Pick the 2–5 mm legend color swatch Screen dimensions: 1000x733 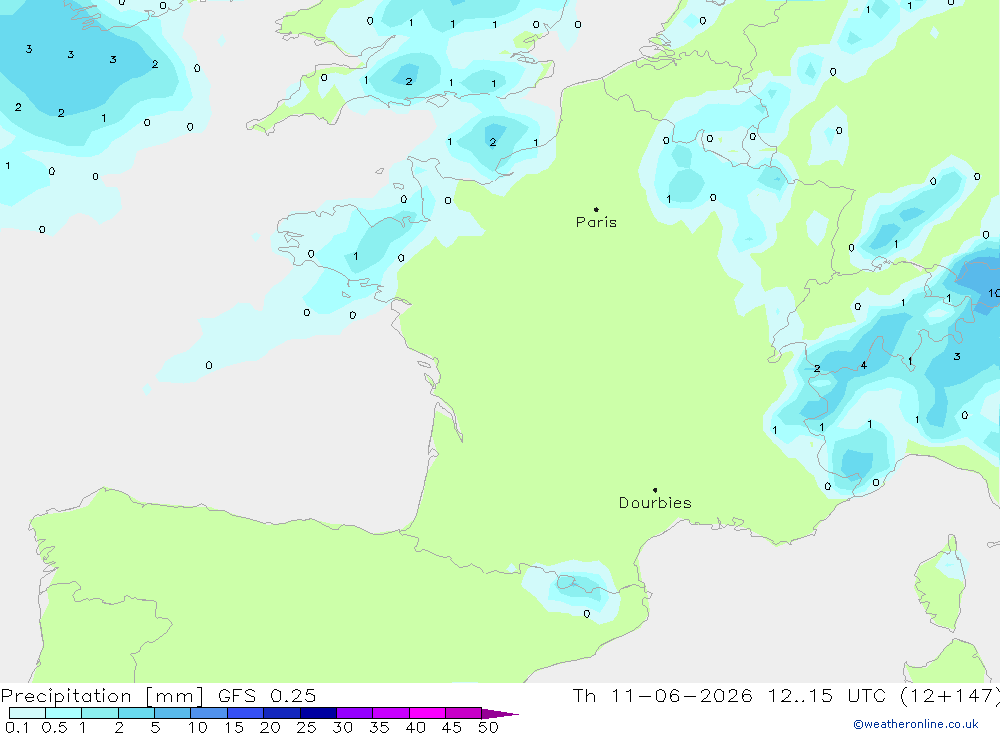[136, 713]
